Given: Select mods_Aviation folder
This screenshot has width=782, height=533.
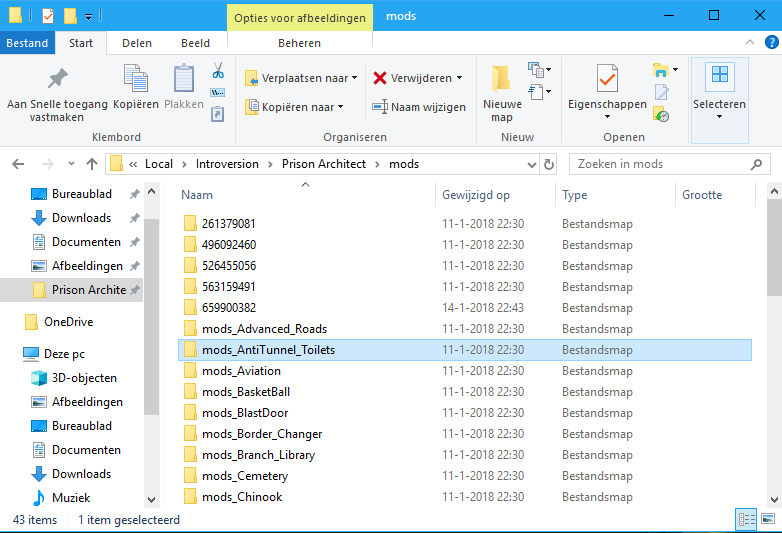Looking at the screenshot, I should tap(241, 370).
